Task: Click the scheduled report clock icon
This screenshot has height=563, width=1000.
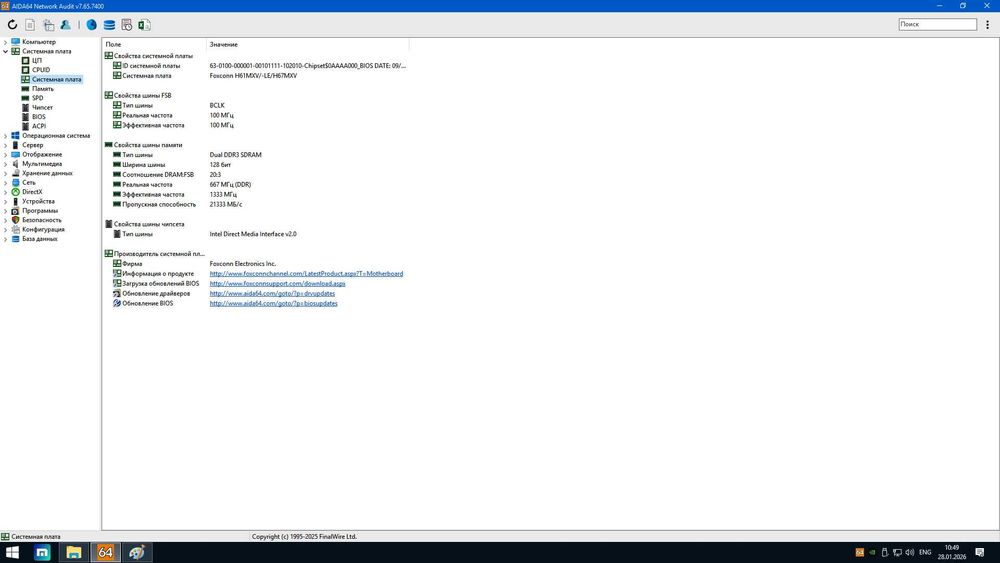Action: (127, 25)
